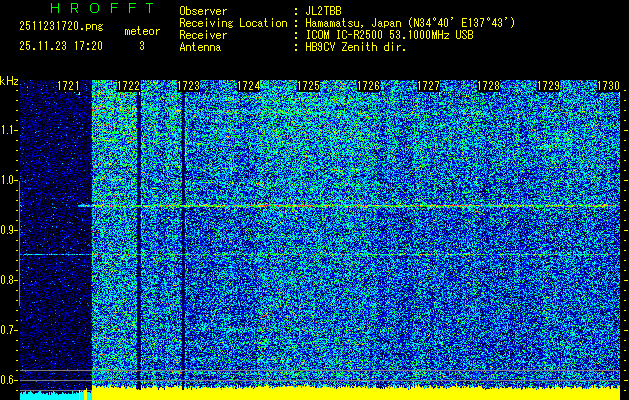Click the 1727 time marker
The height and width of the screenshot is (400, 629).
[428, 87]
